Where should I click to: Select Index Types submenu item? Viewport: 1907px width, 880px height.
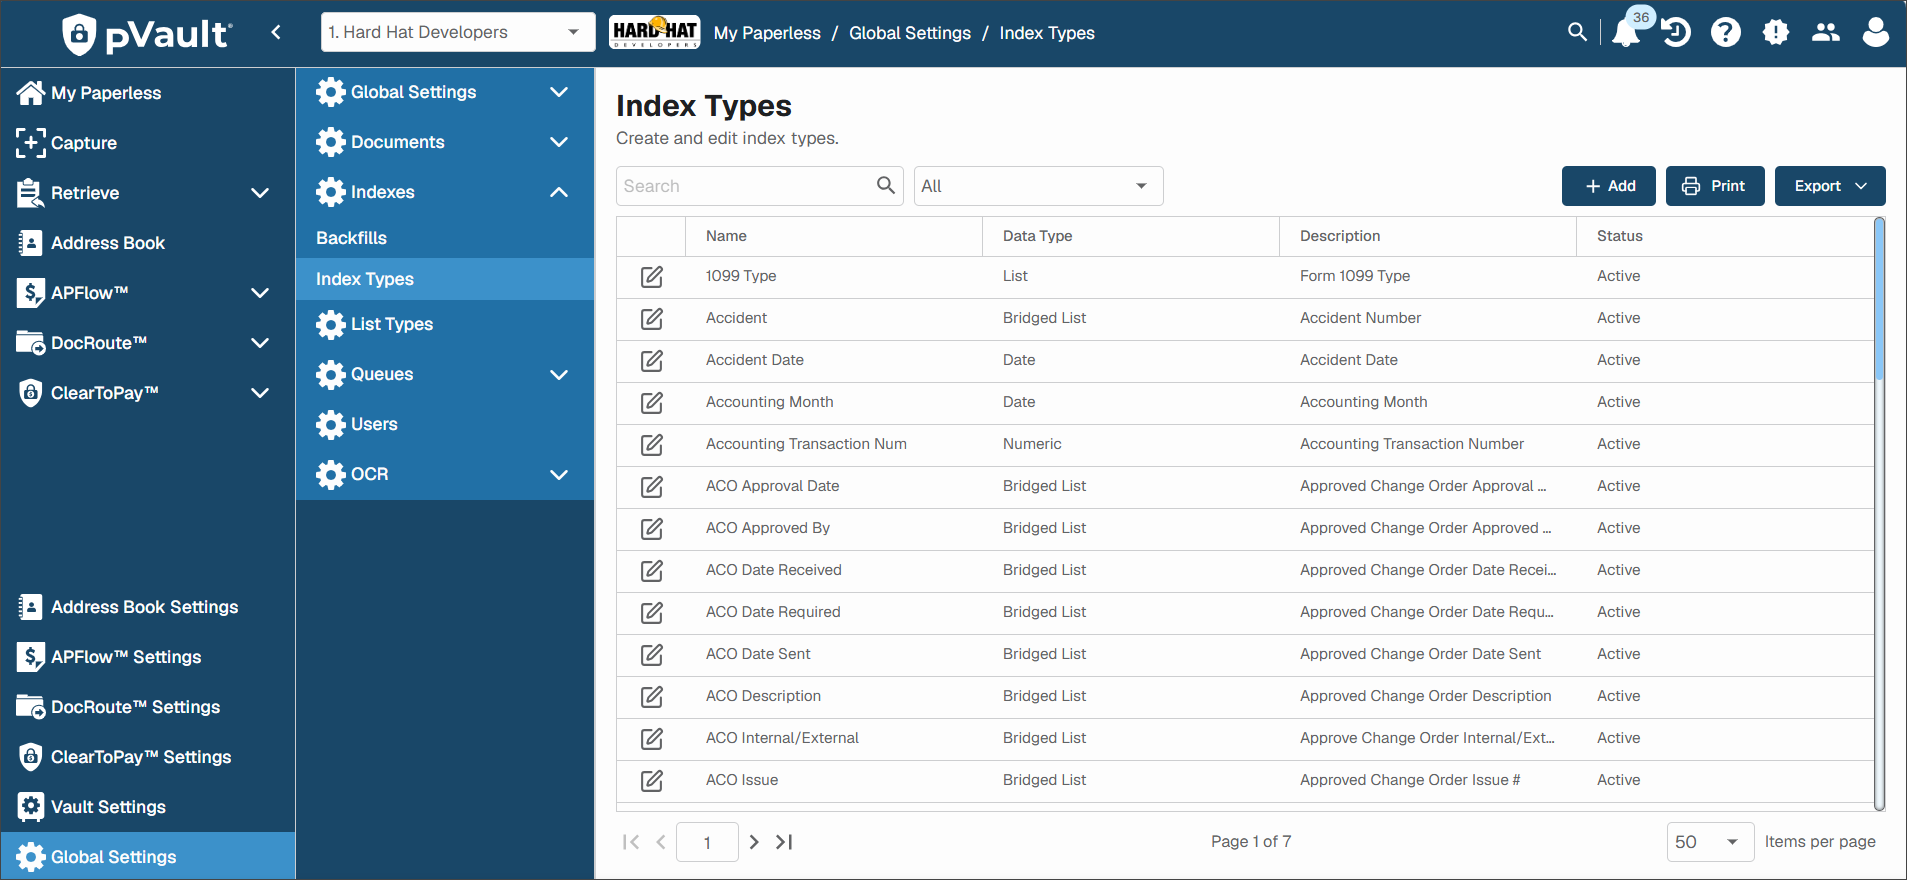445,279
